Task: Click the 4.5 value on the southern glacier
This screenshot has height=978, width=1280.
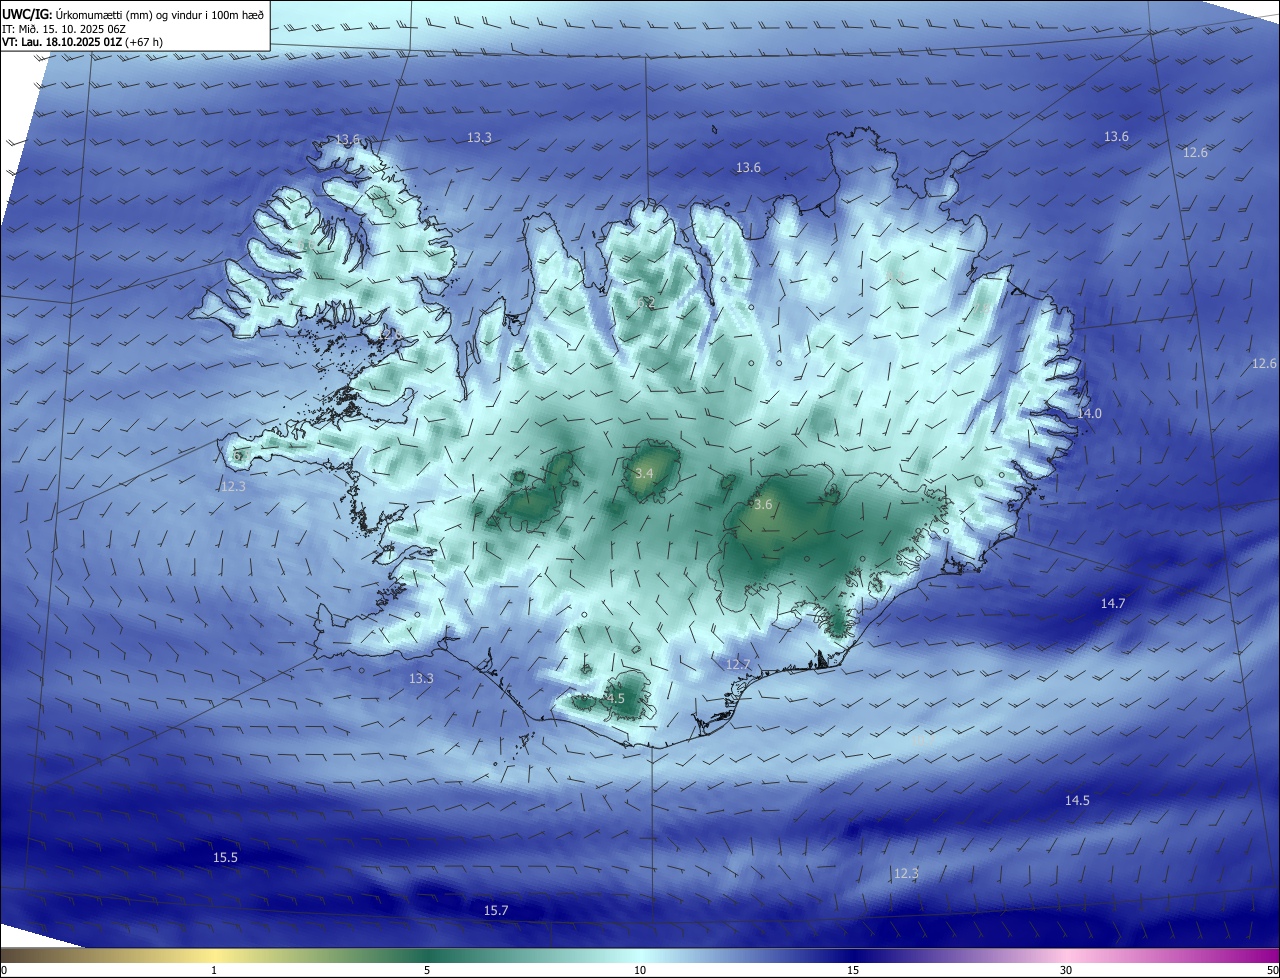Action: pyautogui.click(x=615, y=698)
